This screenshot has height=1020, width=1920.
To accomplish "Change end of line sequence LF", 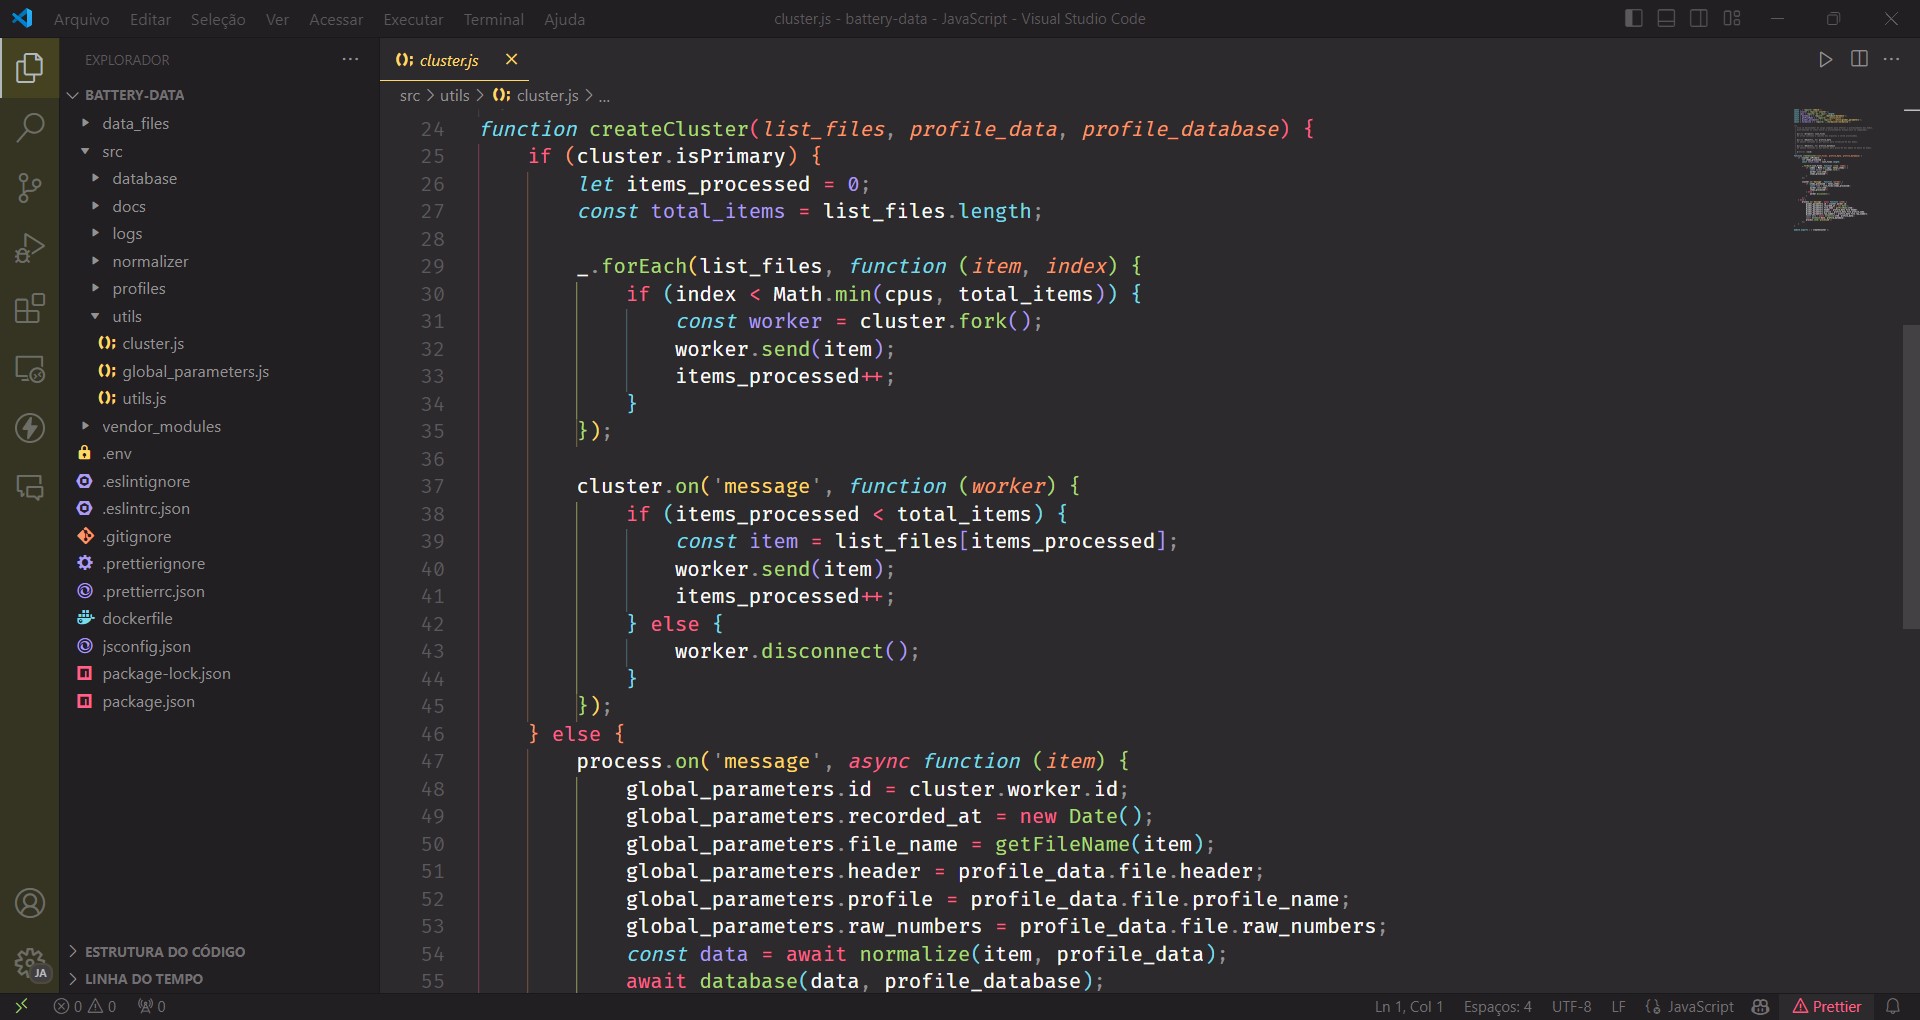I will [1618, 1006].
